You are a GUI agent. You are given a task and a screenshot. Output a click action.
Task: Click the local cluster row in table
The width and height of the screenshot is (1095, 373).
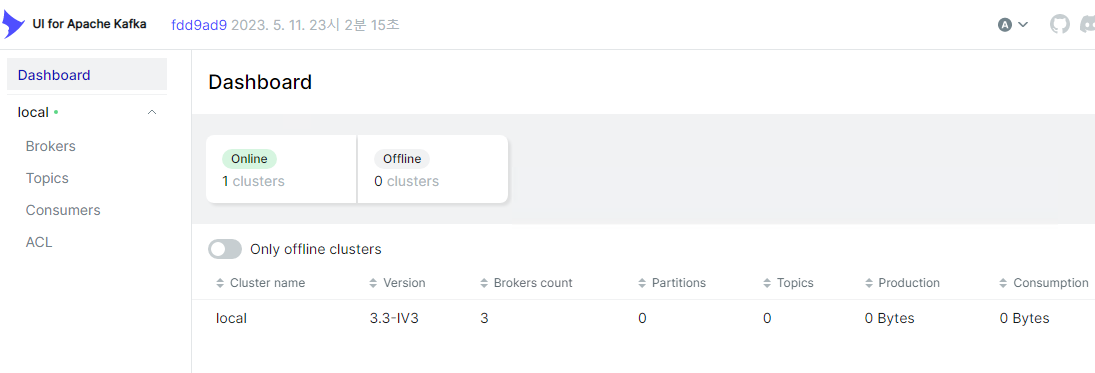click(x=643, y=318)
